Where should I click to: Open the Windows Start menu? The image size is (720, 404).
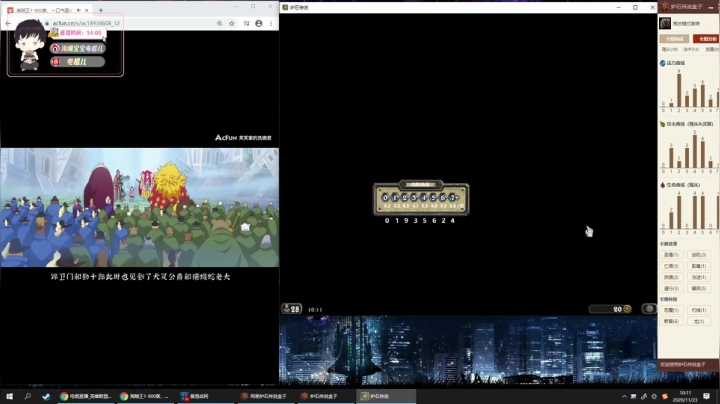(9, 396)
